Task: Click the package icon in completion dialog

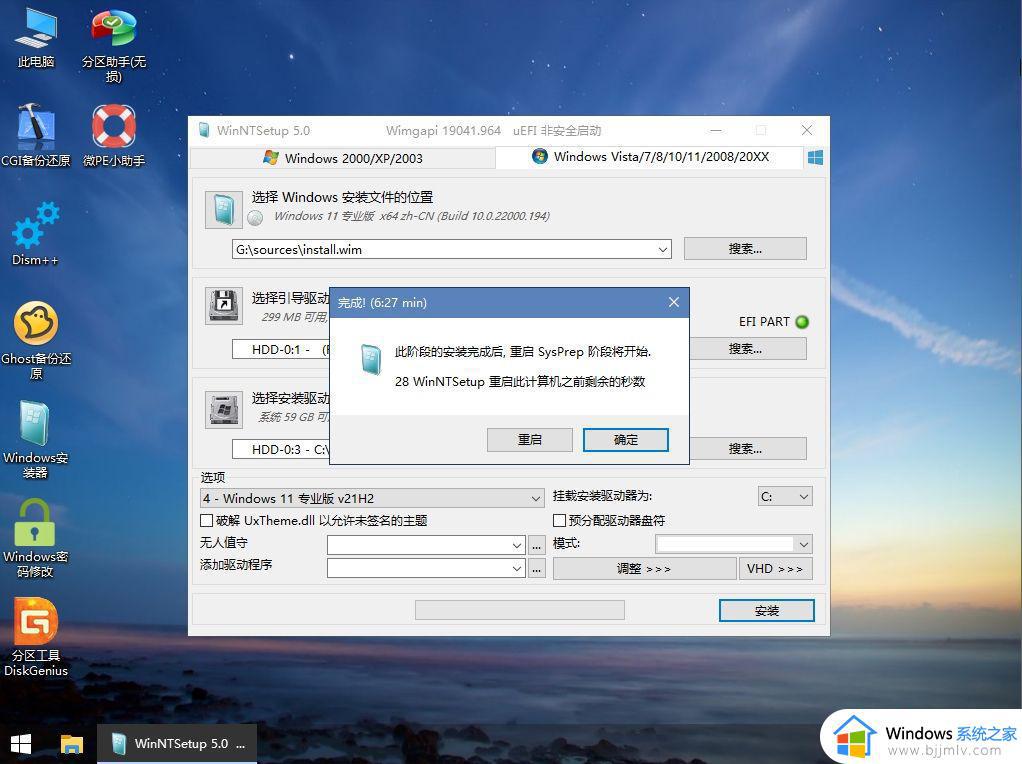Action: (371, 359)
